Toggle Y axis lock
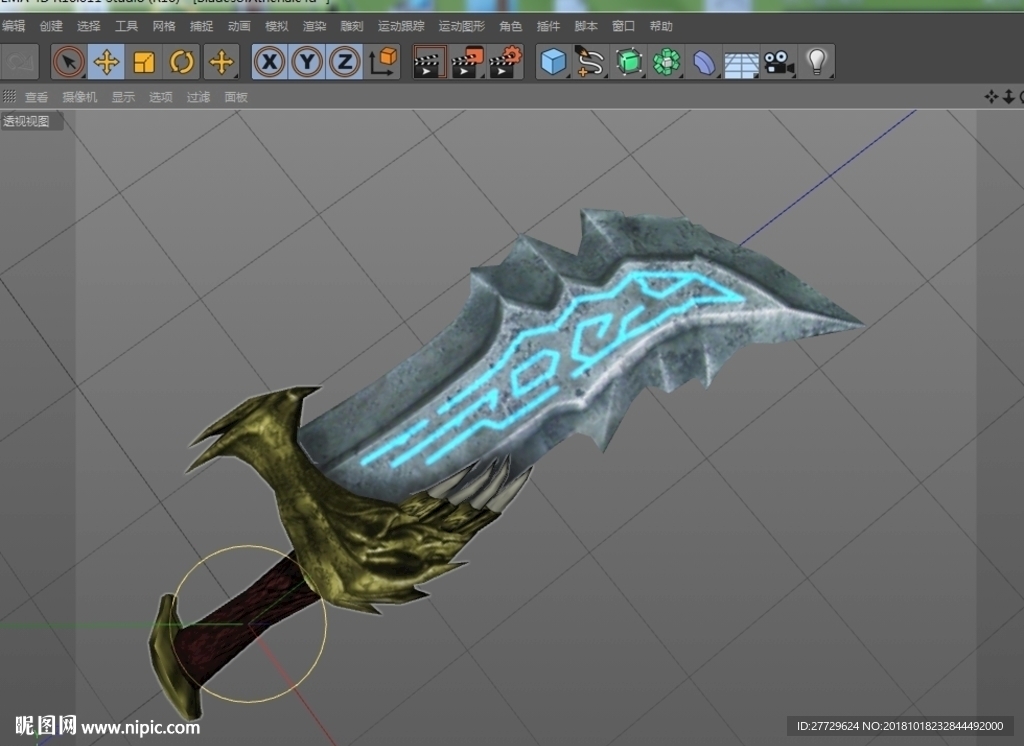 (308, 63)
